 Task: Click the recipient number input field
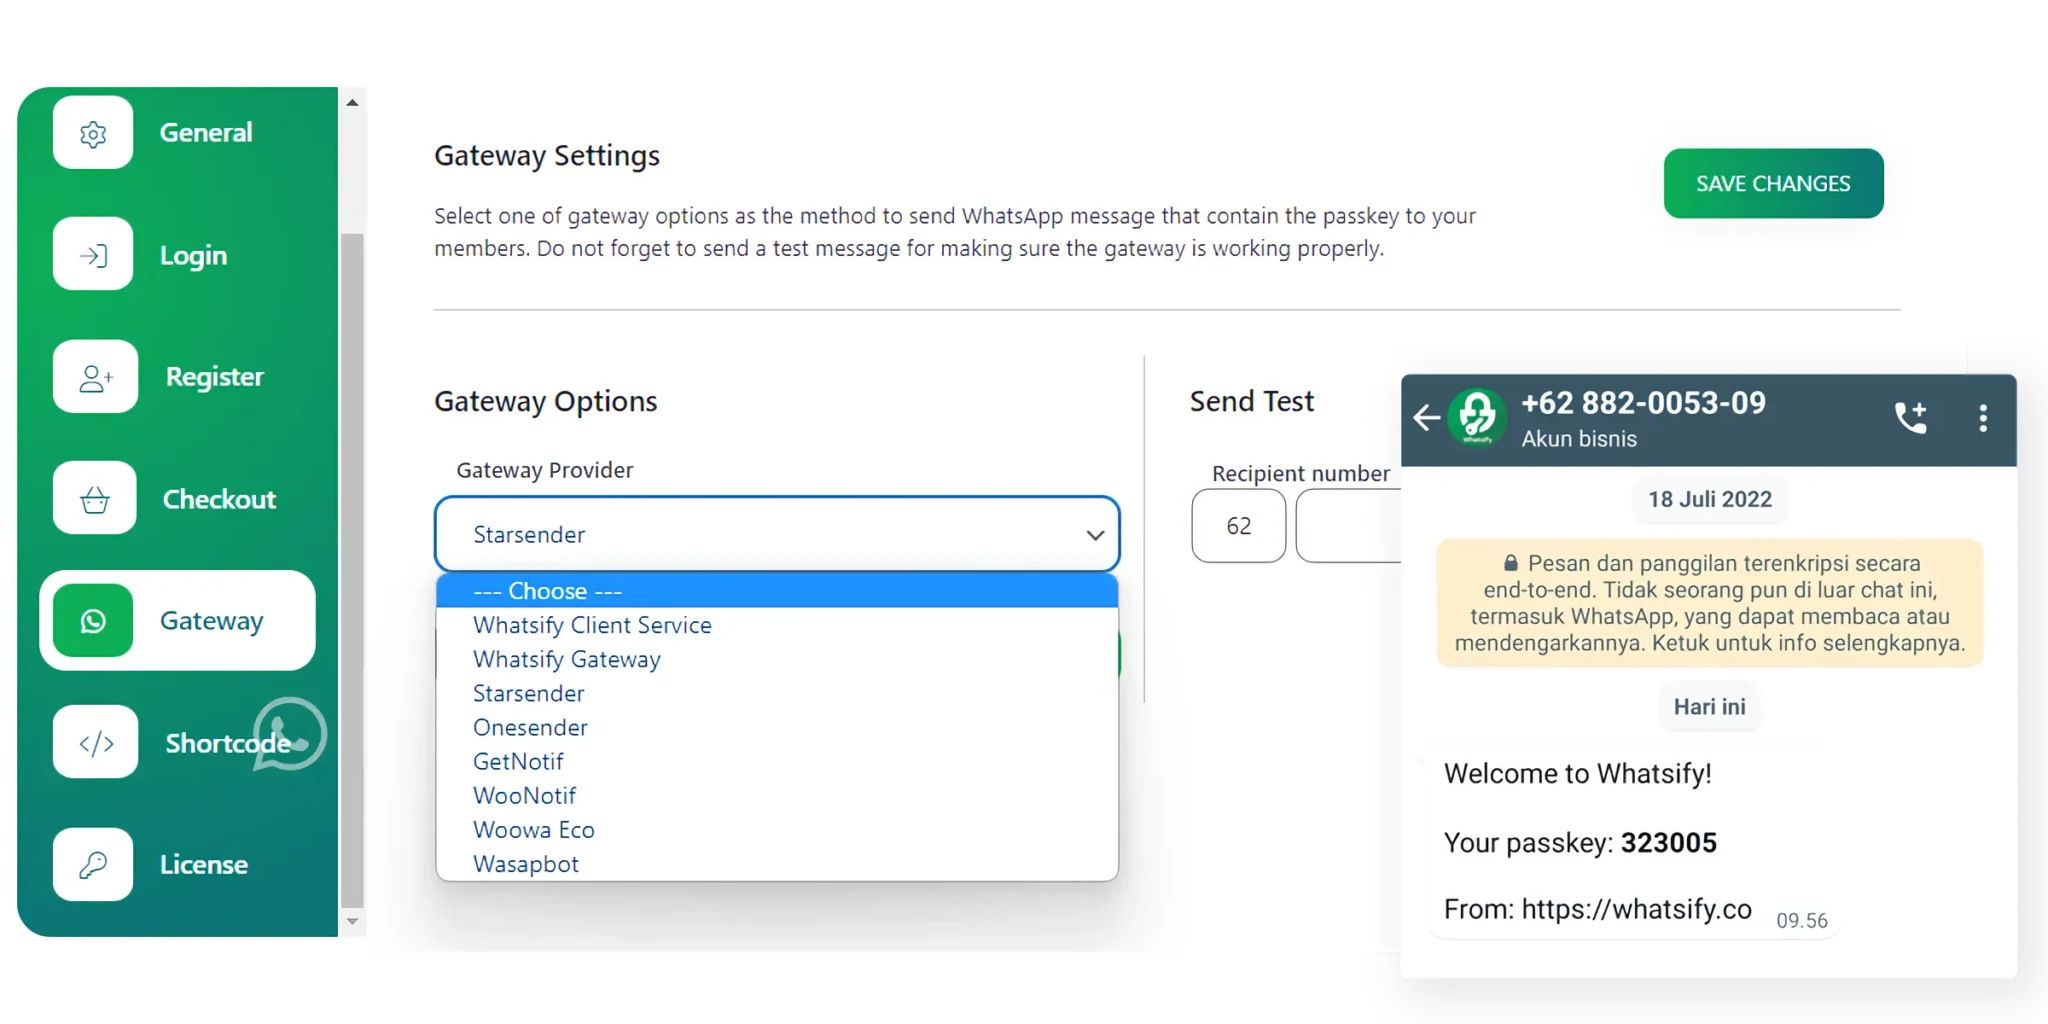coord(1348,526)
